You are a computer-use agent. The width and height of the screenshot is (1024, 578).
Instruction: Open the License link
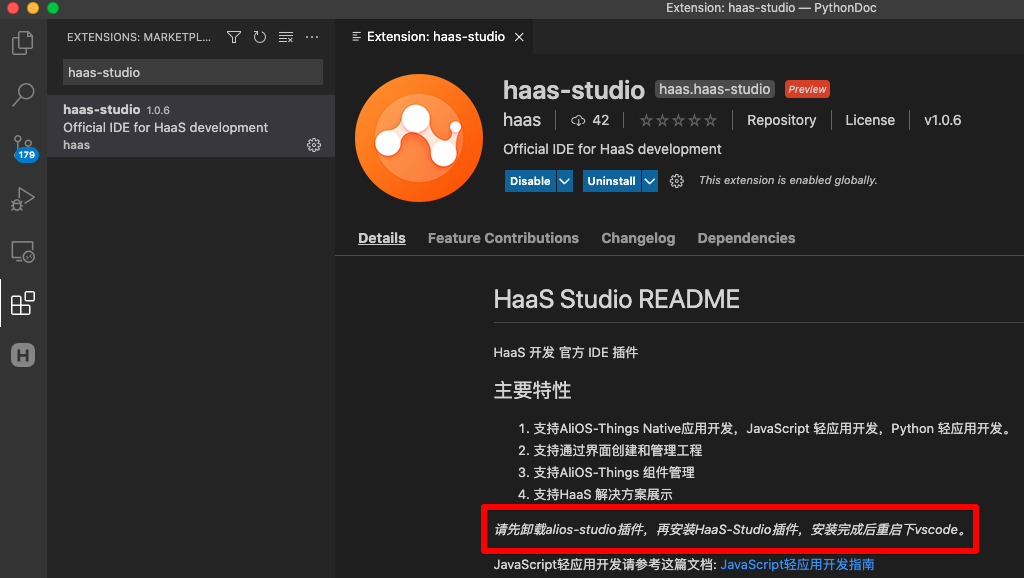pyautogui.click(x=870, y=120)
